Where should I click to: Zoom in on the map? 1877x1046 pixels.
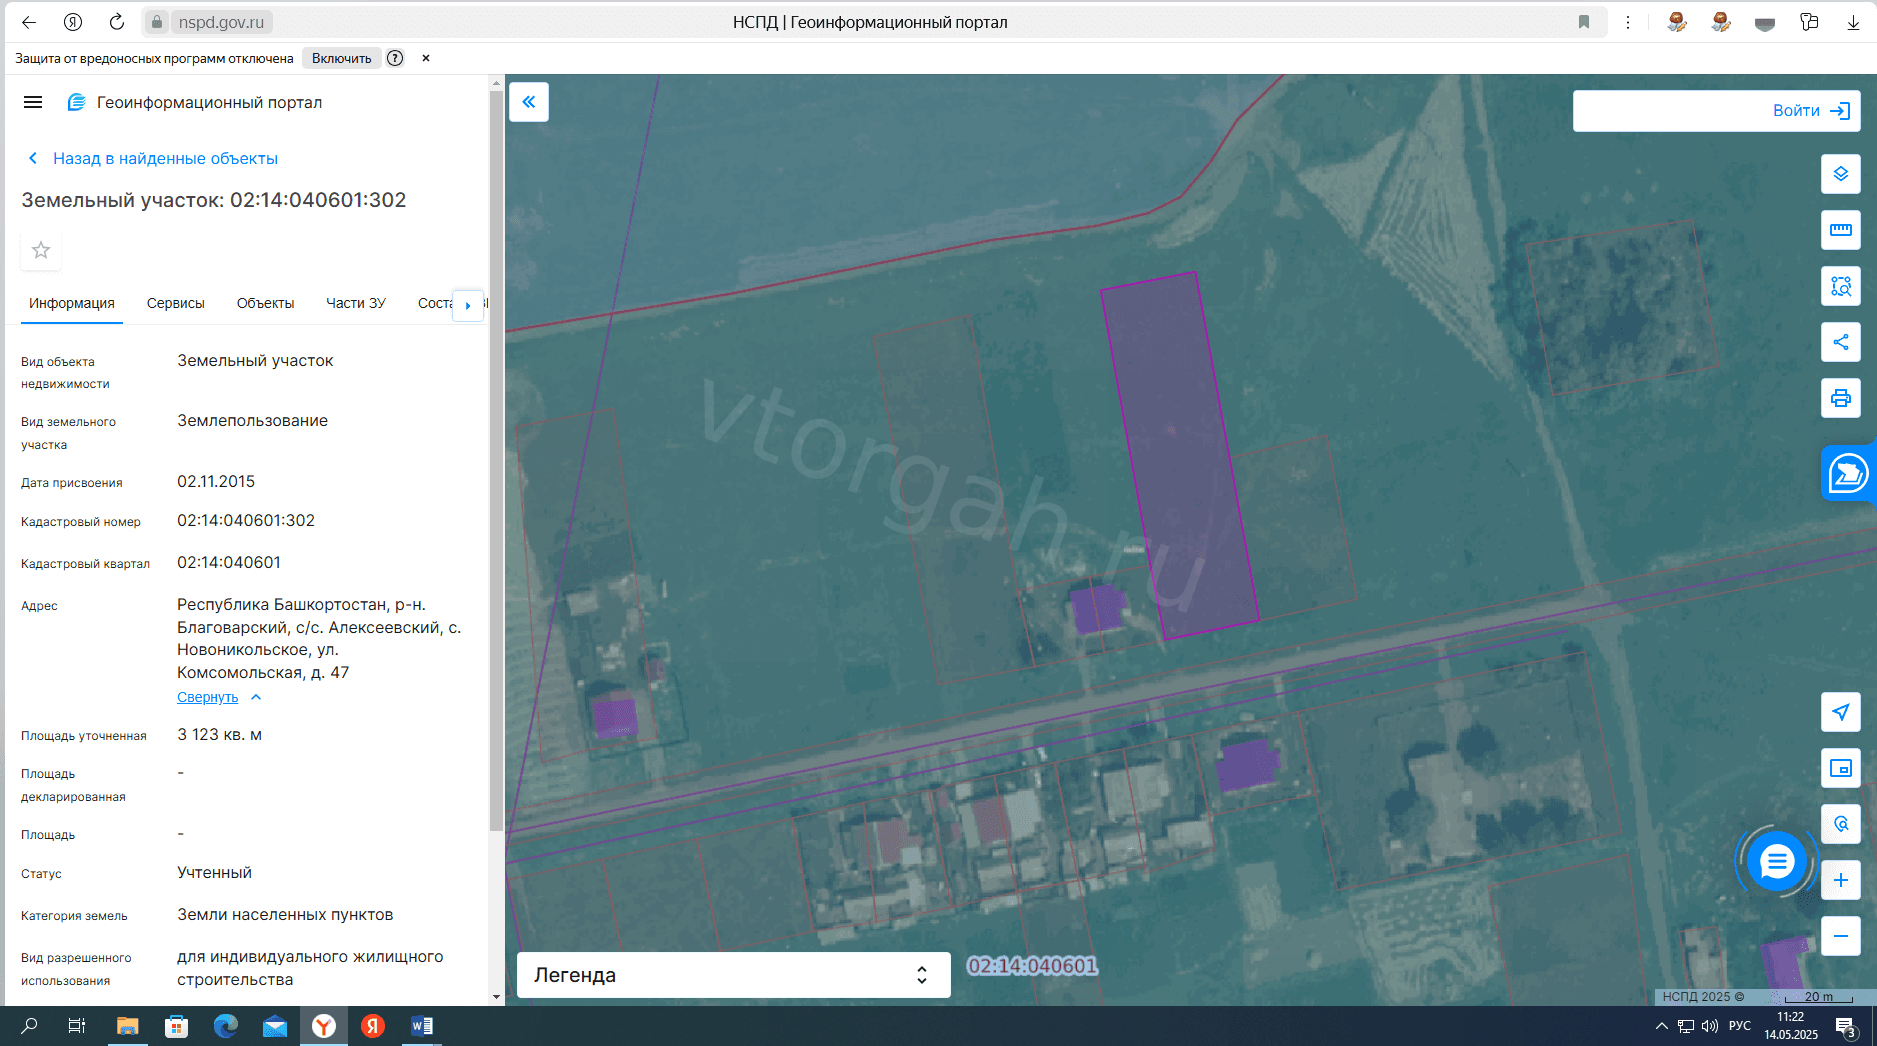tap(1841, 880)
